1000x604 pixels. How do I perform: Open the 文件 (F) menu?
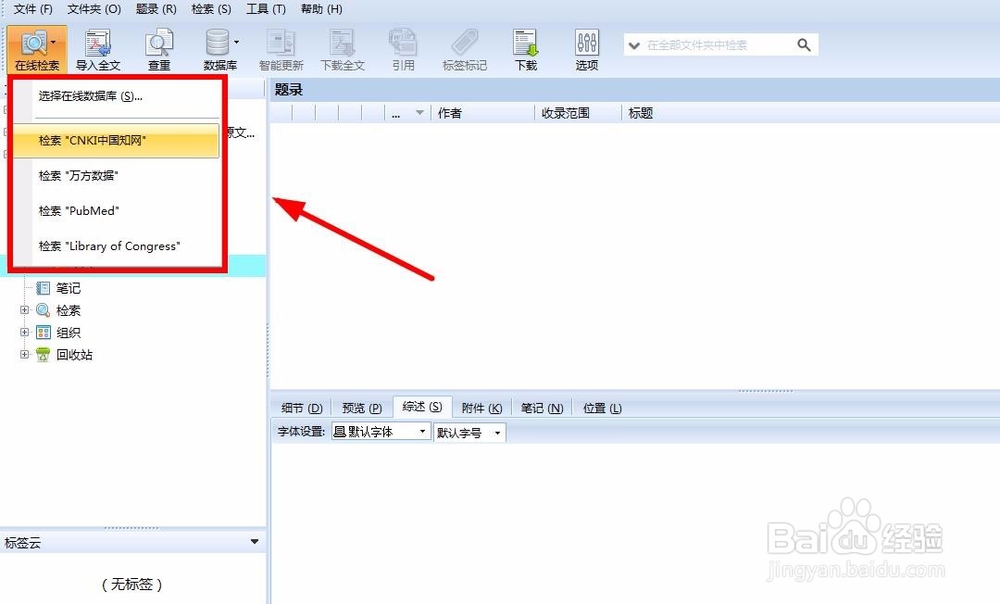(33, 9)
